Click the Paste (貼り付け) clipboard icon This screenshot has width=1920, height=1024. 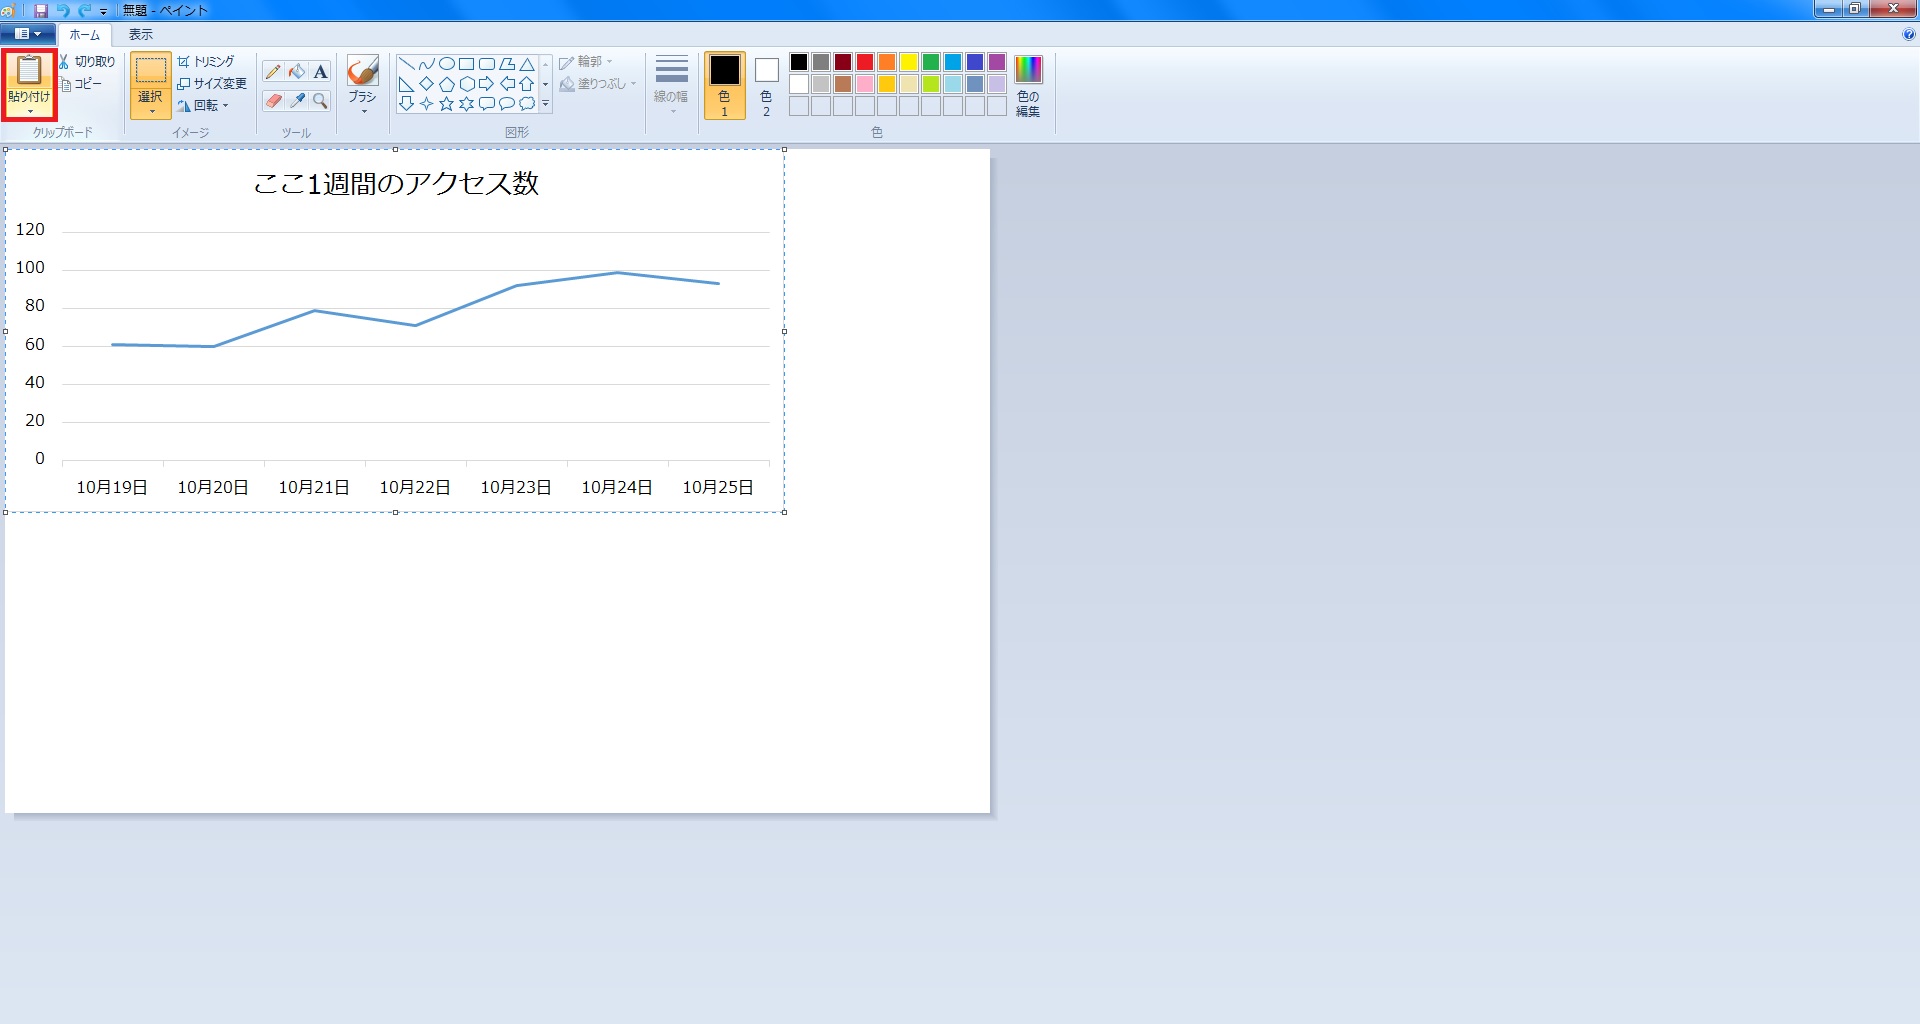pos(29,70)
